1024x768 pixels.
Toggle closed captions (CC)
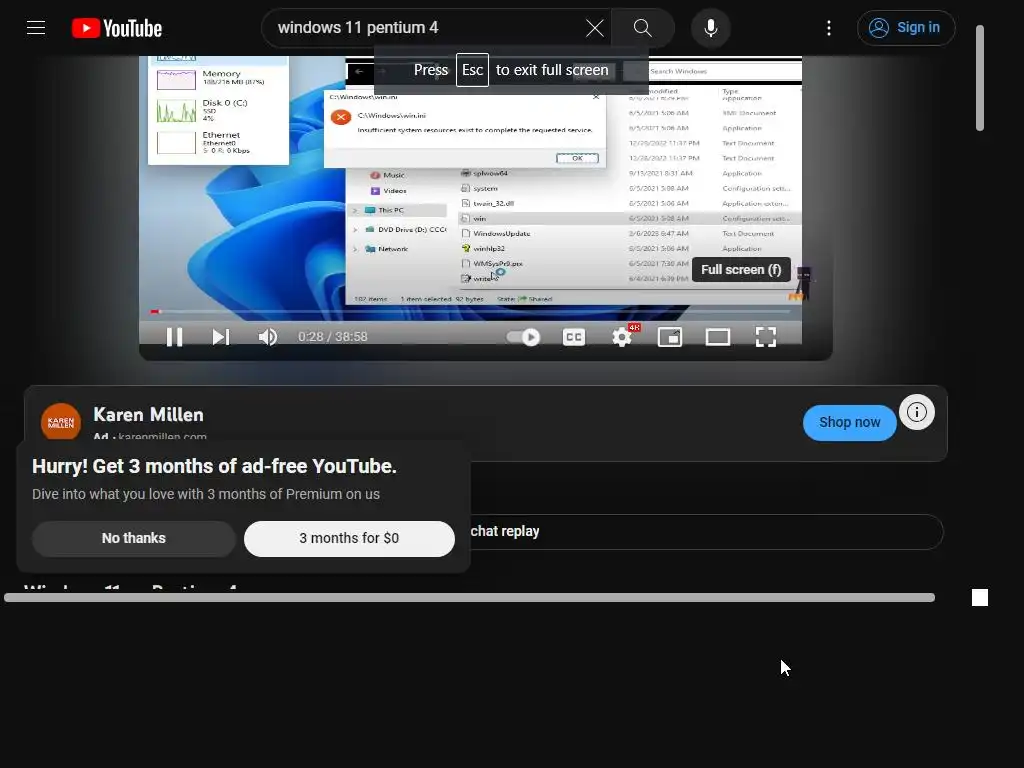[573, 337]
